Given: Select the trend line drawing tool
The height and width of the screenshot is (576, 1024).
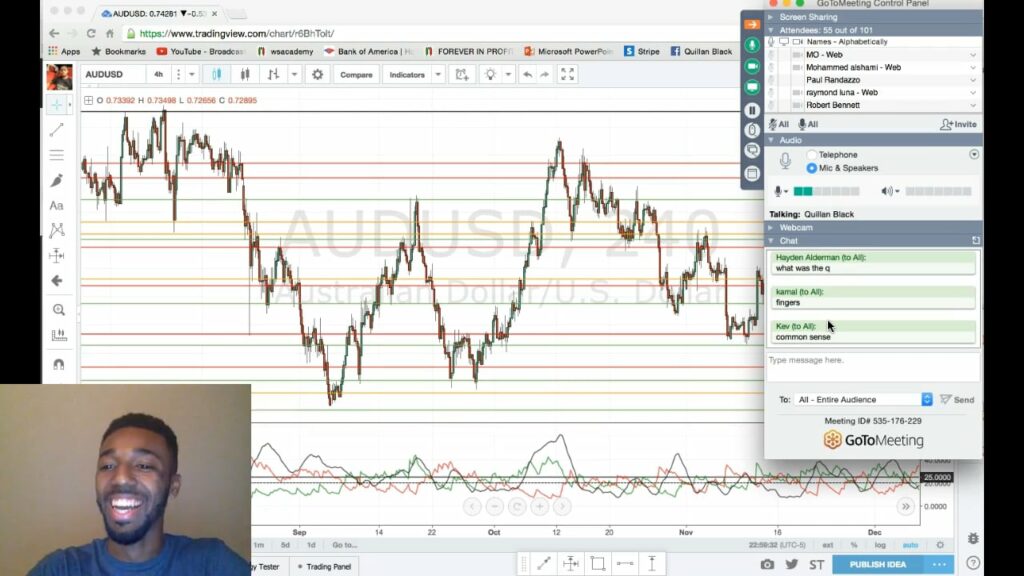Looking at the screenshot, I should 57,129.
